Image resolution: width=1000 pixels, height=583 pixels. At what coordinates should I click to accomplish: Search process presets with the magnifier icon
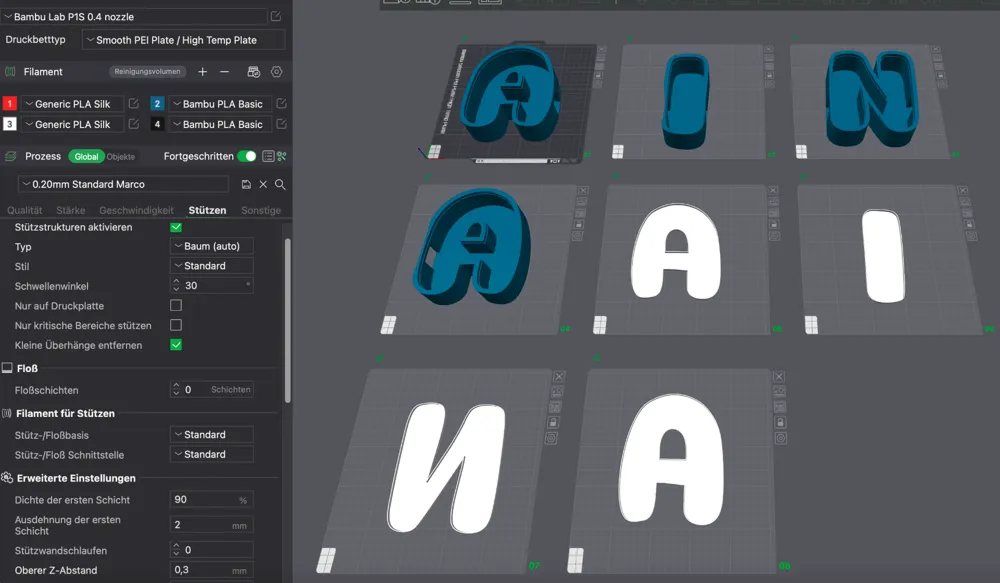pyautogui.click(x=279, y=184)
